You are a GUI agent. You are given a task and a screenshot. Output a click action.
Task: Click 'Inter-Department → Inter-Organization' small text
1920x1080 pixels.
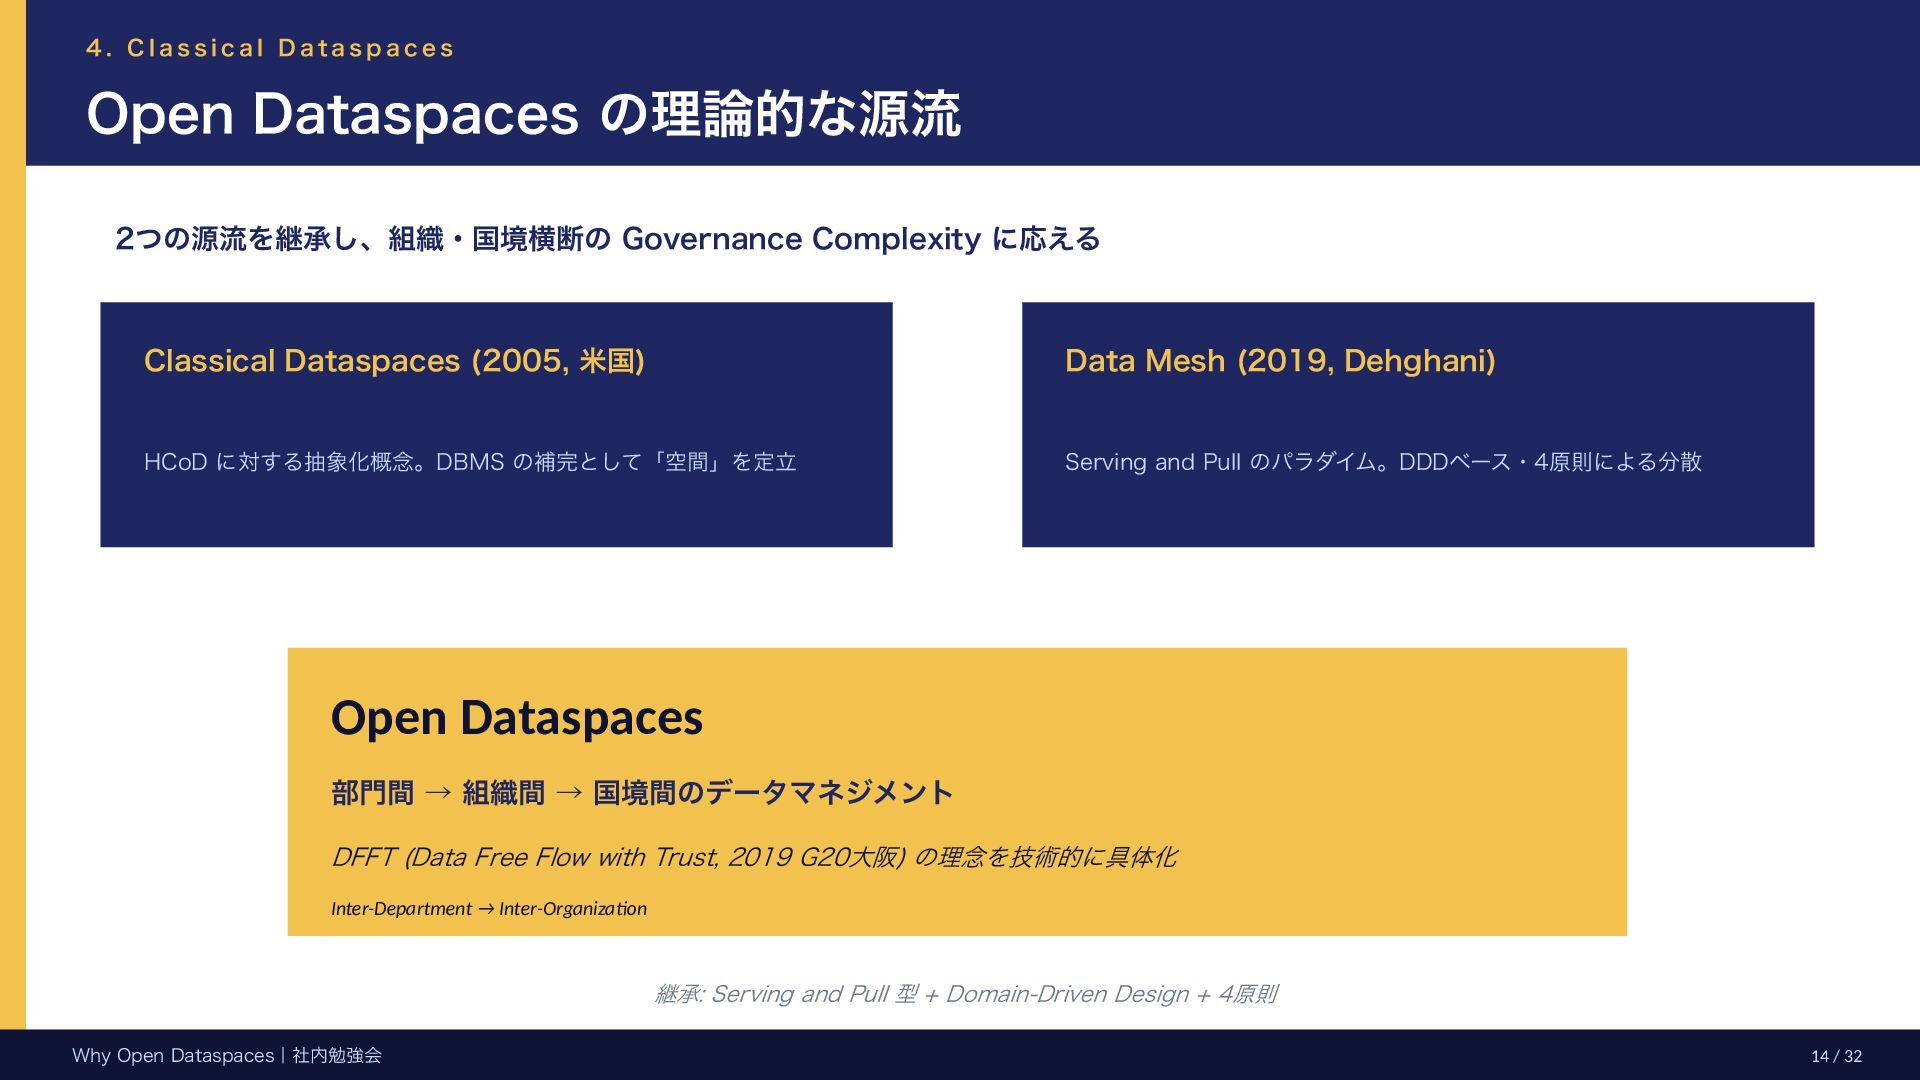(488, 909)
